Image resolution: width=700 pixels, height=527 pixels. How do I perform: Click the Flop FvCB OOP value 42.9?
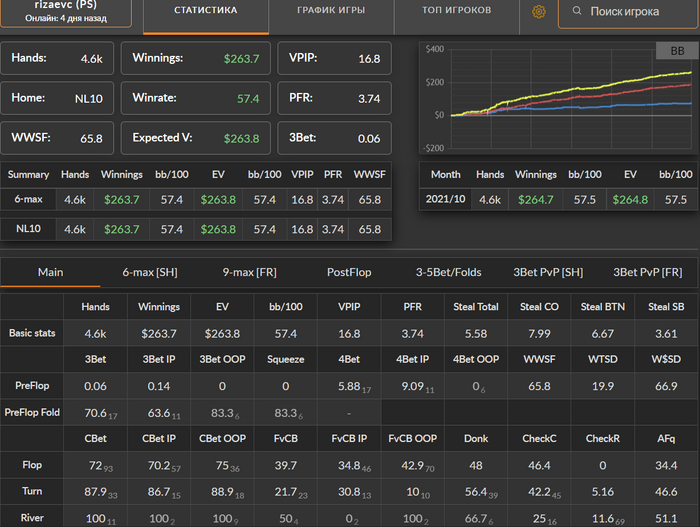coord(412,466)
